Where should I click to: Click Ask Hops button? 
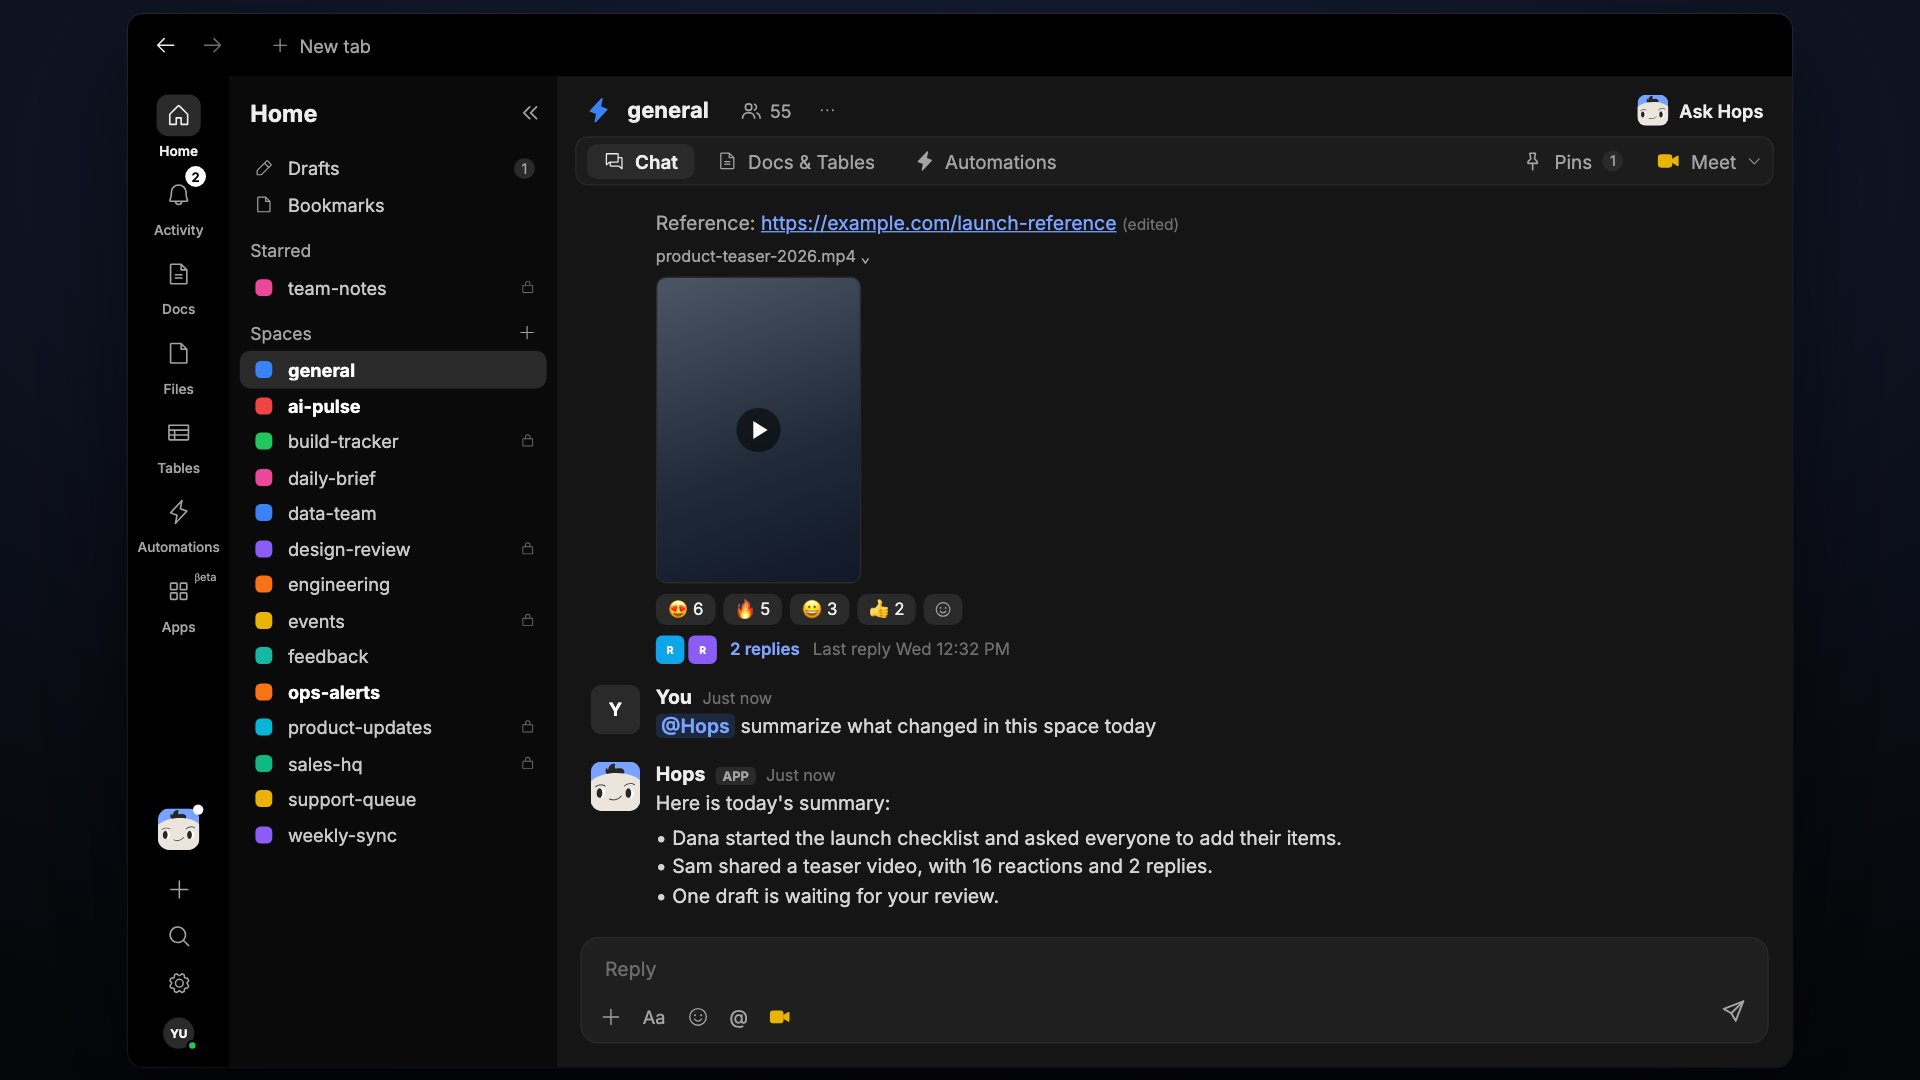pyautogui.click(x=1700, y=111)
